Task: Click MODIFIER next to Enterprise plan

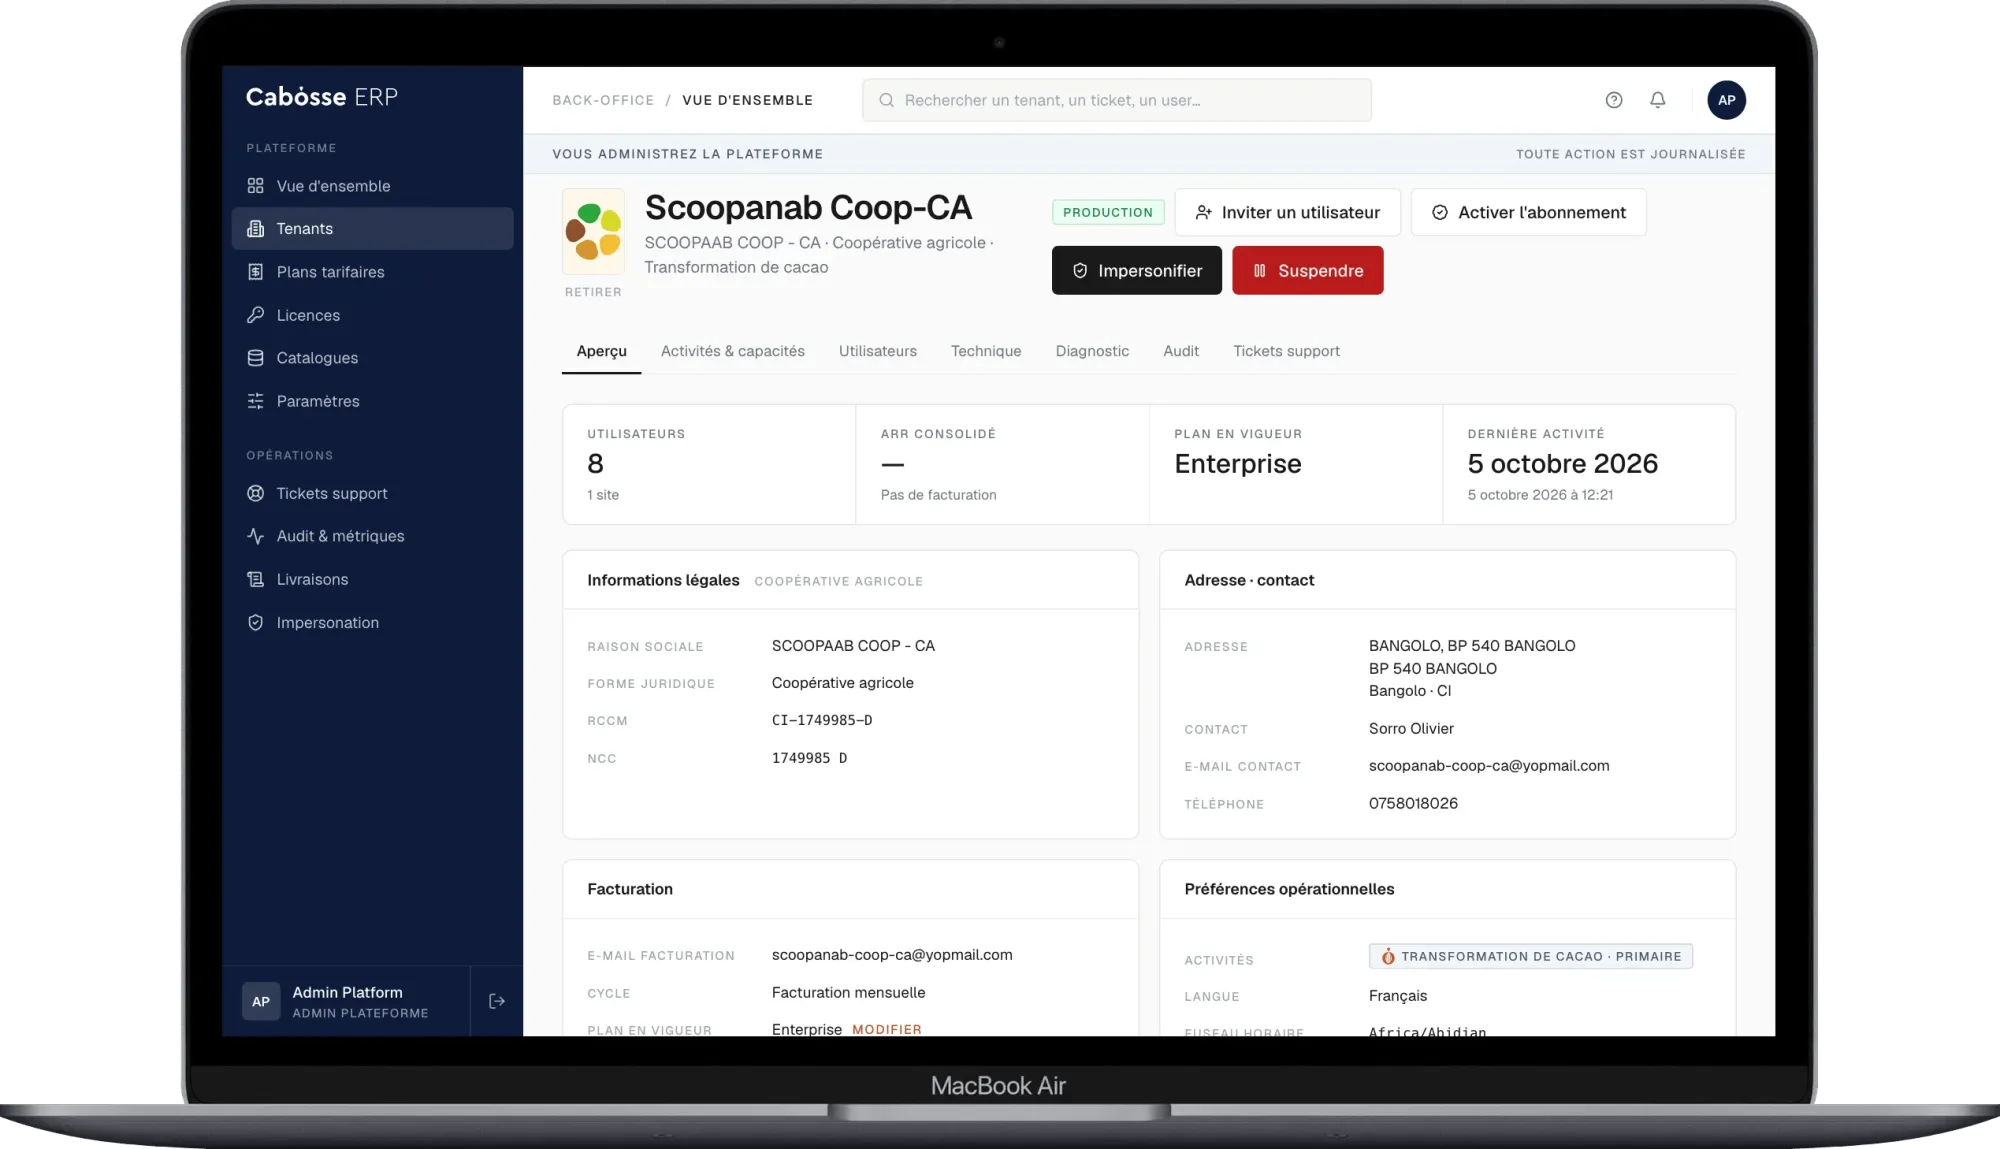Action: coord(887,1029)
